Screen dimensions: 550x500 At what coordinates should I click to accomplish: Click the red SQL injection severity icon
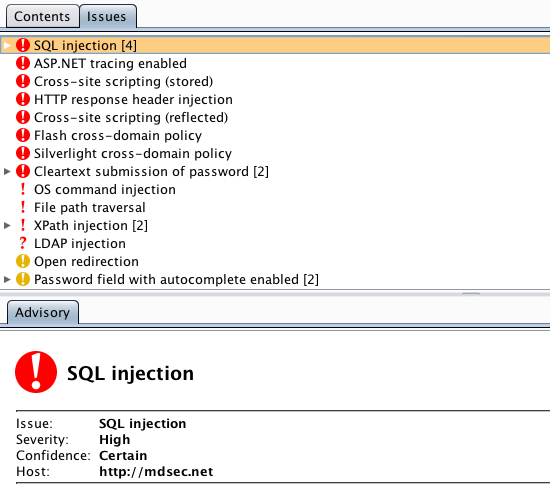[23, 45]
